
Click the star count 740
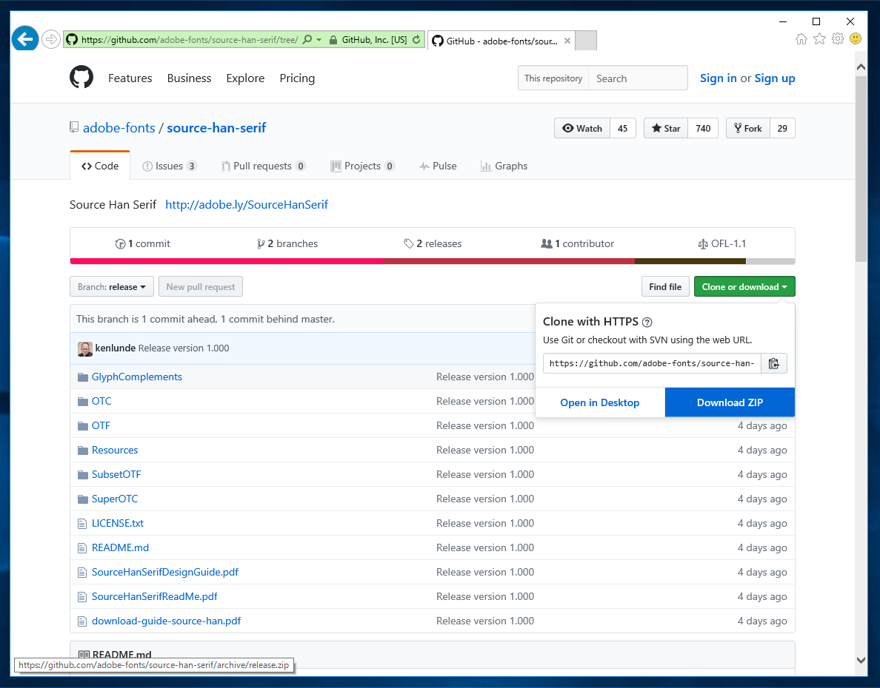[703, 129]
